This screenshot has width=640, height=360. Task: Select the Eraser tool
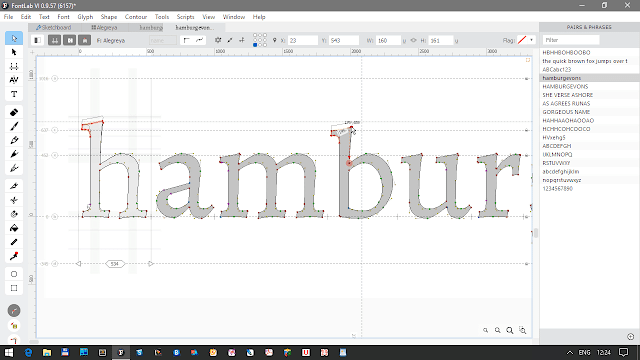[x=14, y=112]
